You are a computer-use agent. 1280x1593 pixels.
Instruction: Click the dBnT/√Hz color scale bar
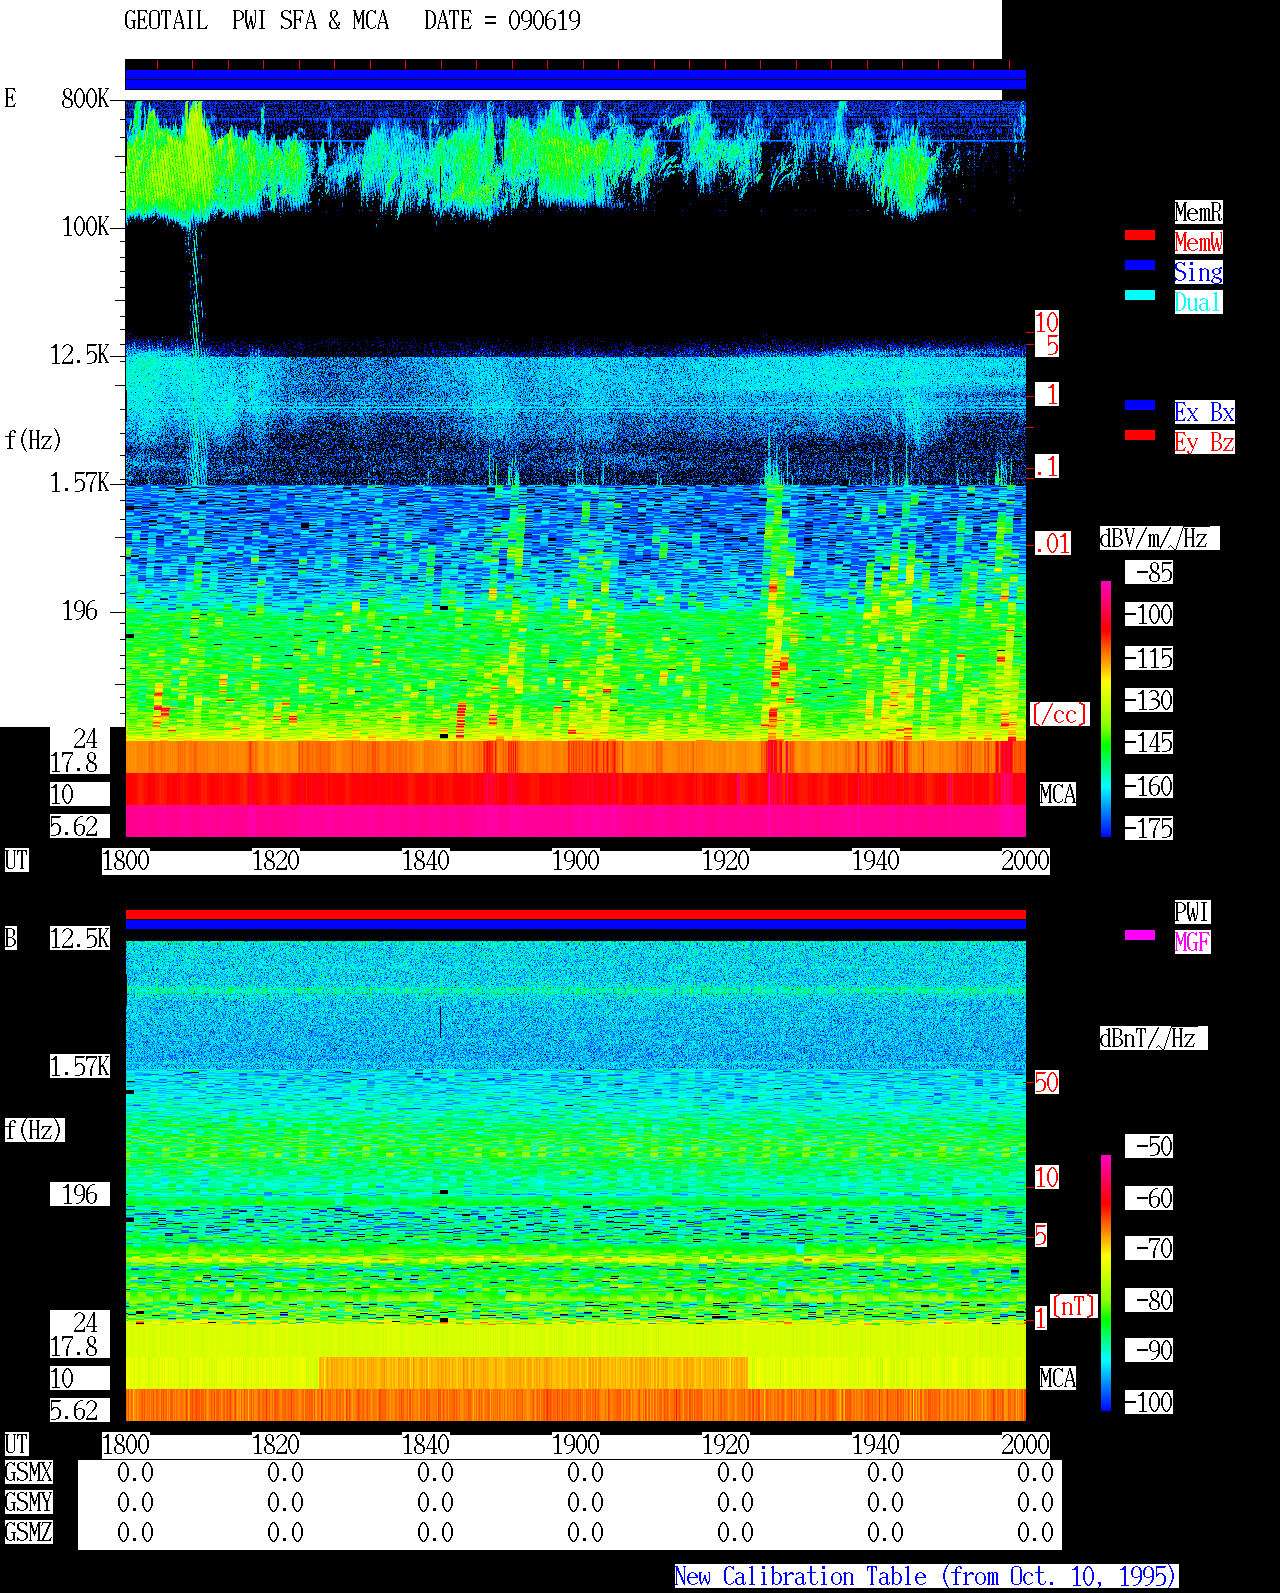[1106, 1283]
